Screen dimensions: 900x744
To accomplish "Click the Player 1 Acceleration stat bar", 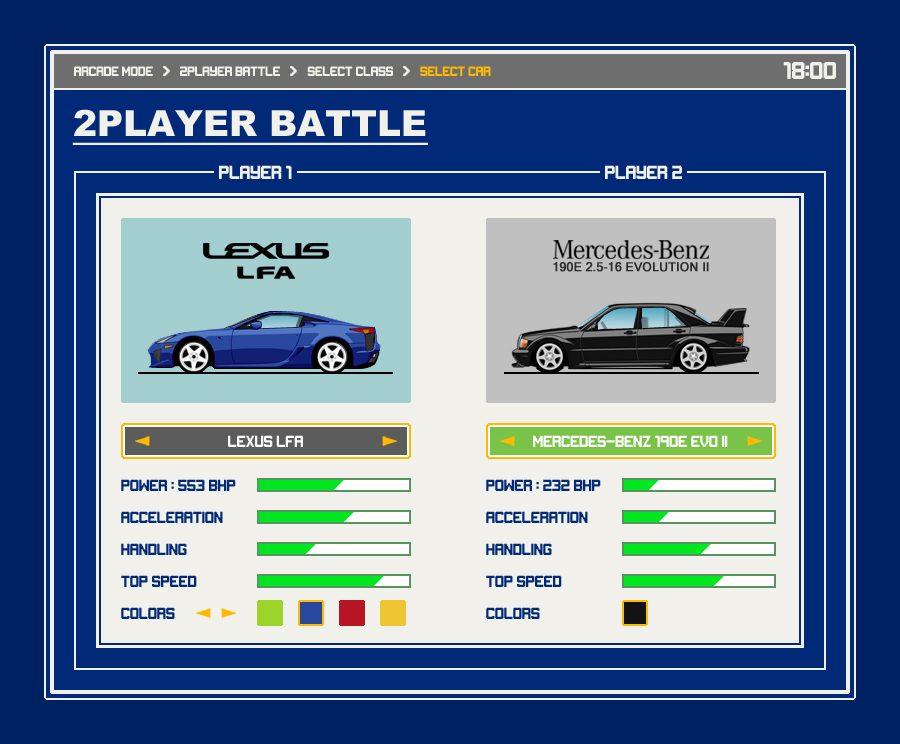I will point(333,517).
